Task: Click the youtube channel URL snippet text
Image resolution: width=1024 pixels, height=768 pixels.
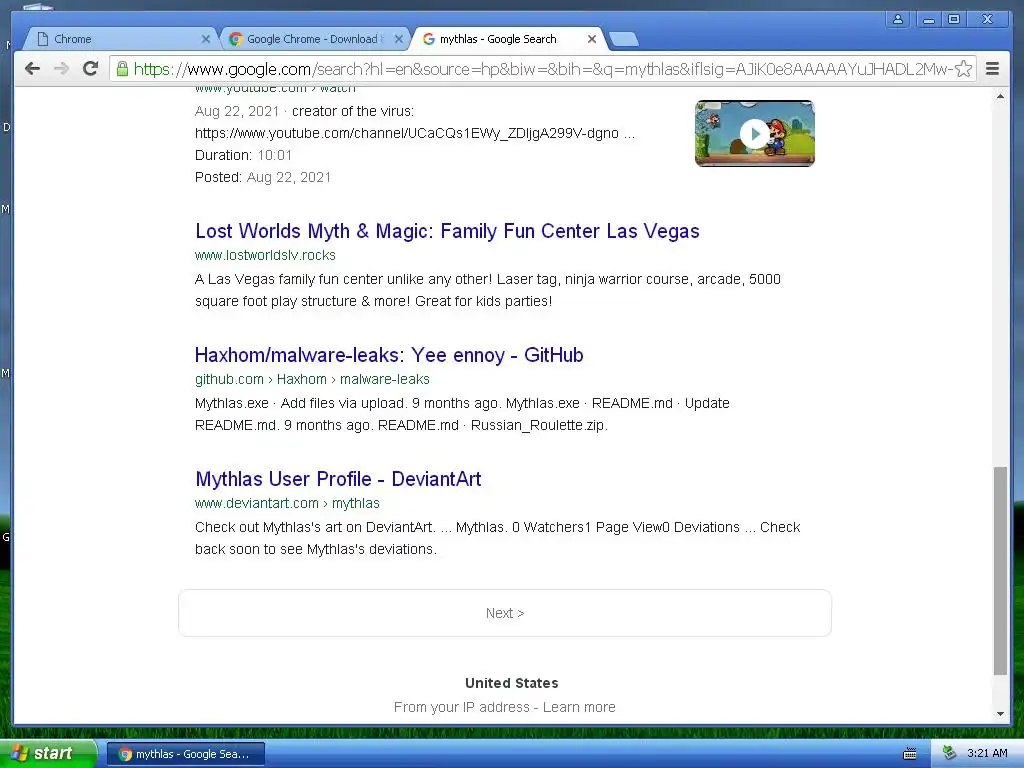Action: click(415, 133)
